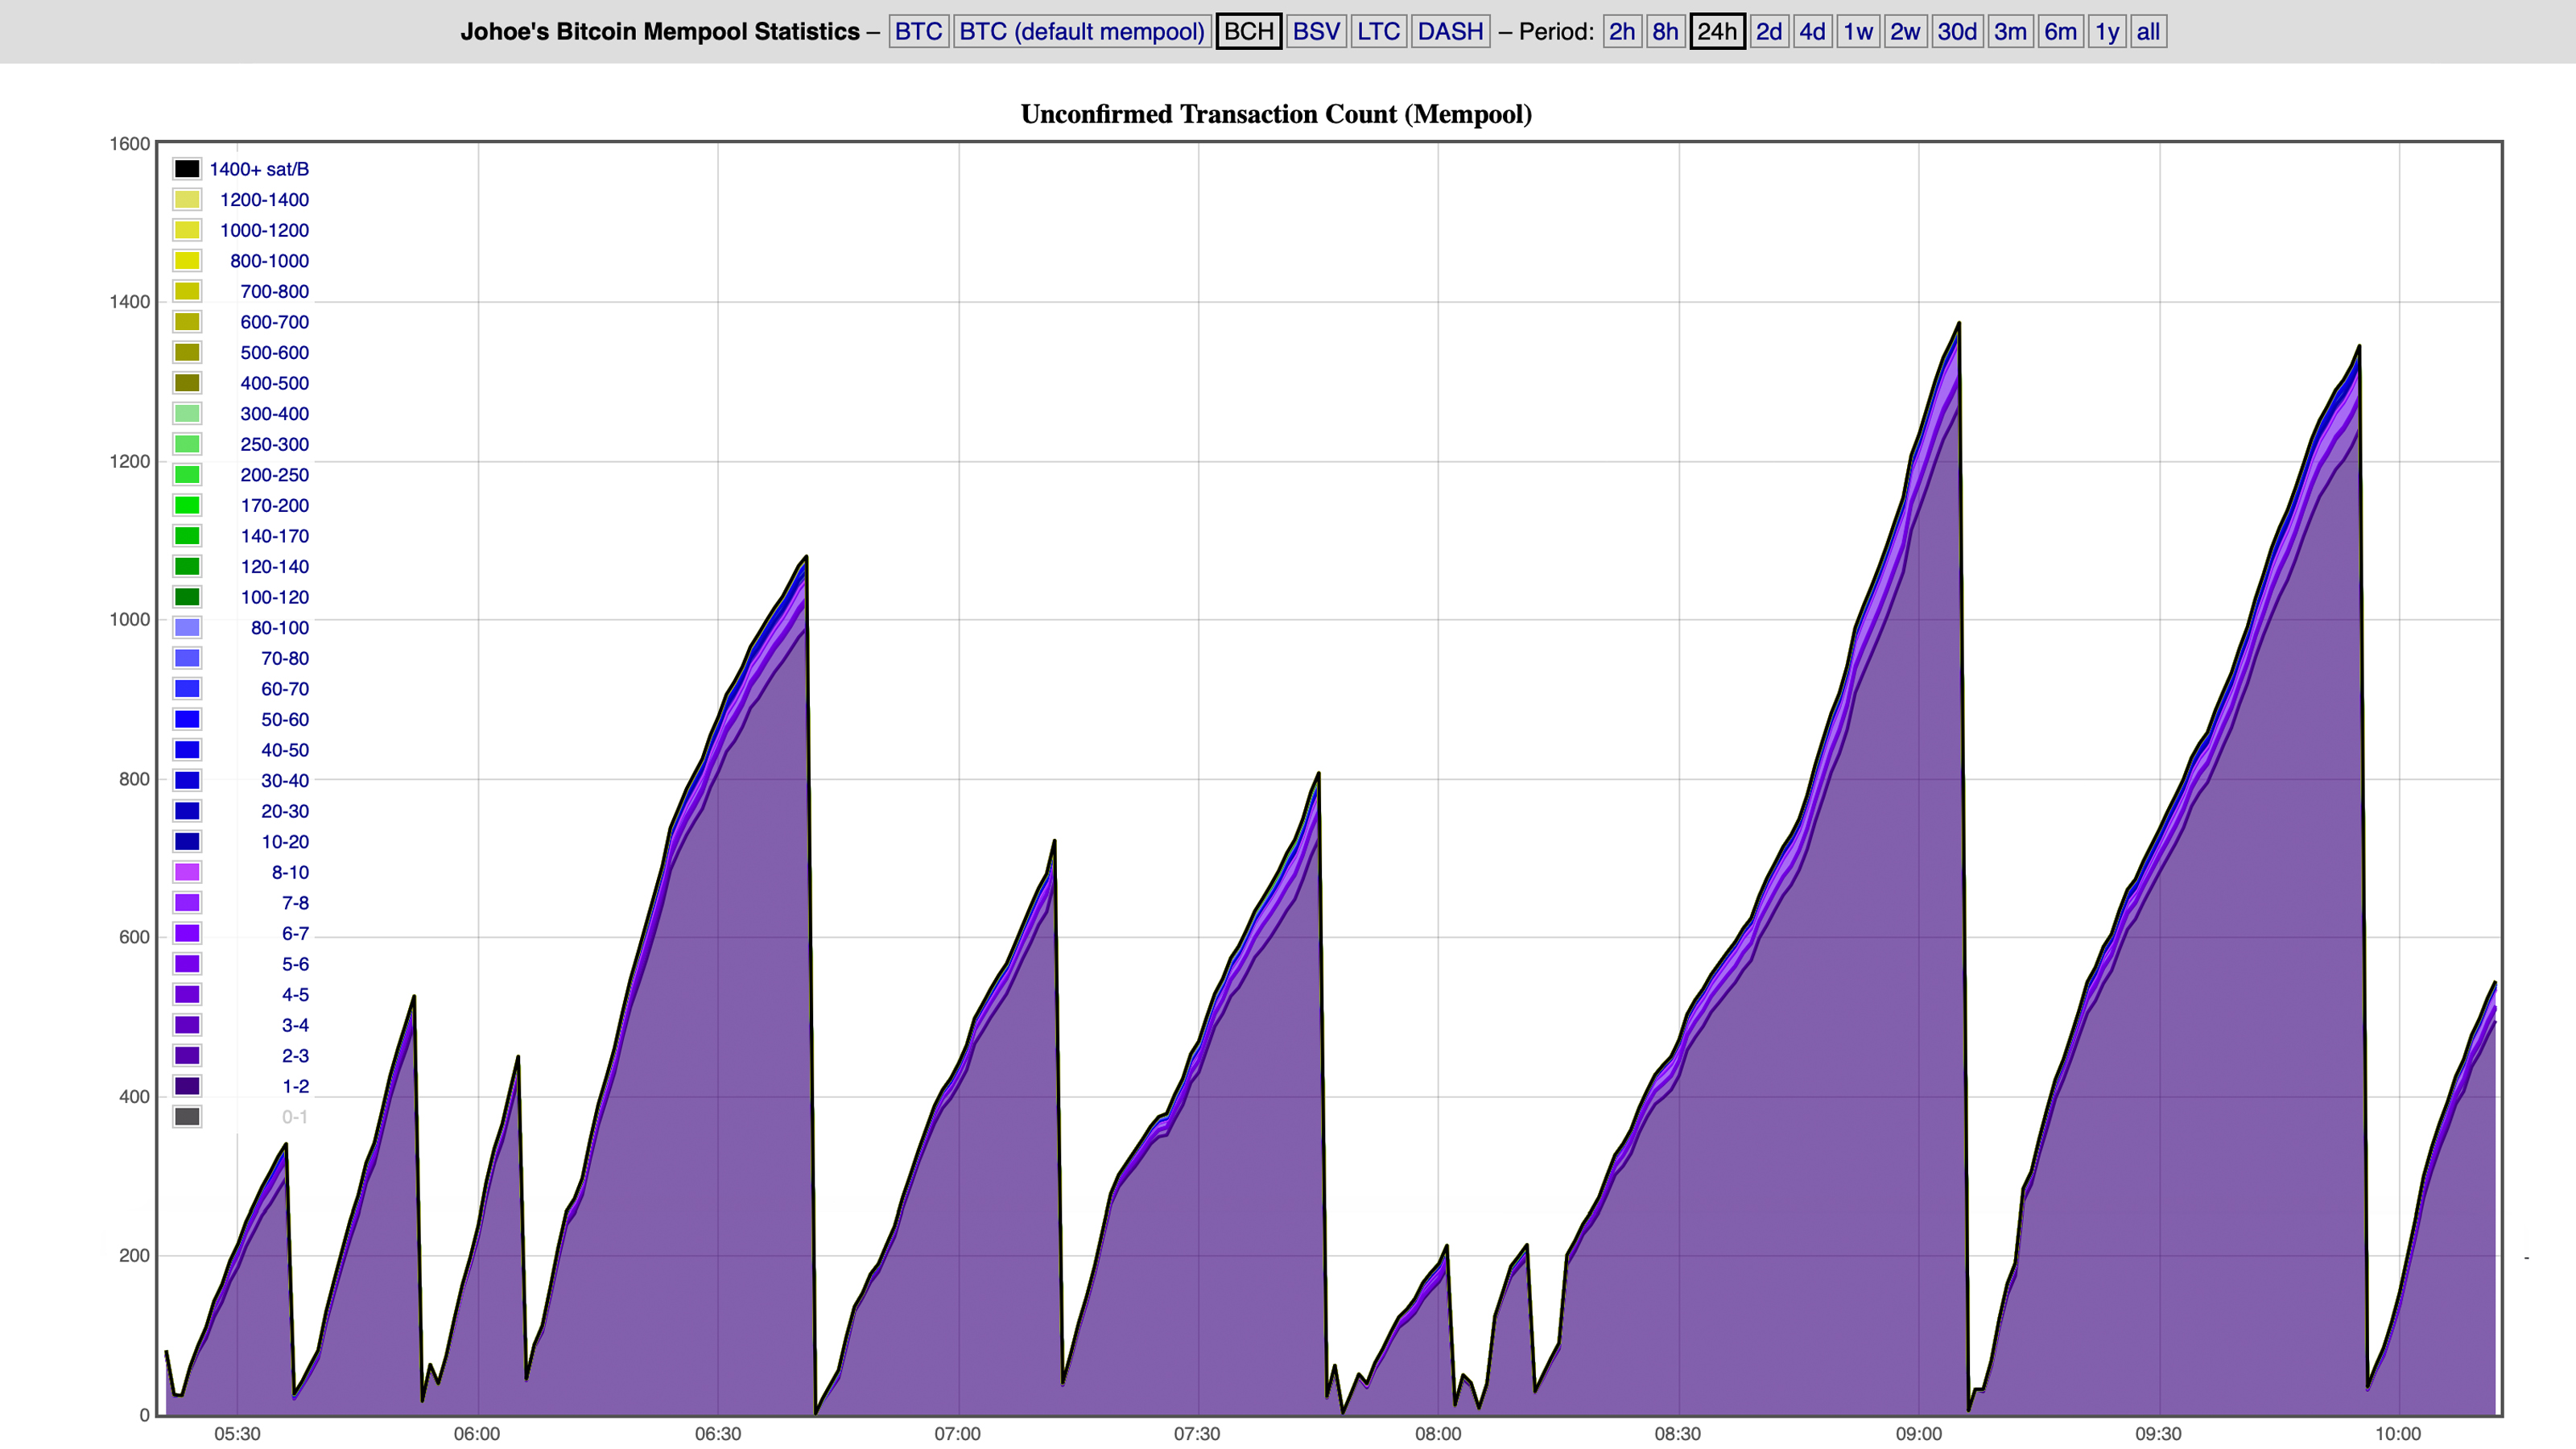This screenshot has height=1449, width=2576.
Task: Click the 6-7 legend label
Action: pos(295,933)
